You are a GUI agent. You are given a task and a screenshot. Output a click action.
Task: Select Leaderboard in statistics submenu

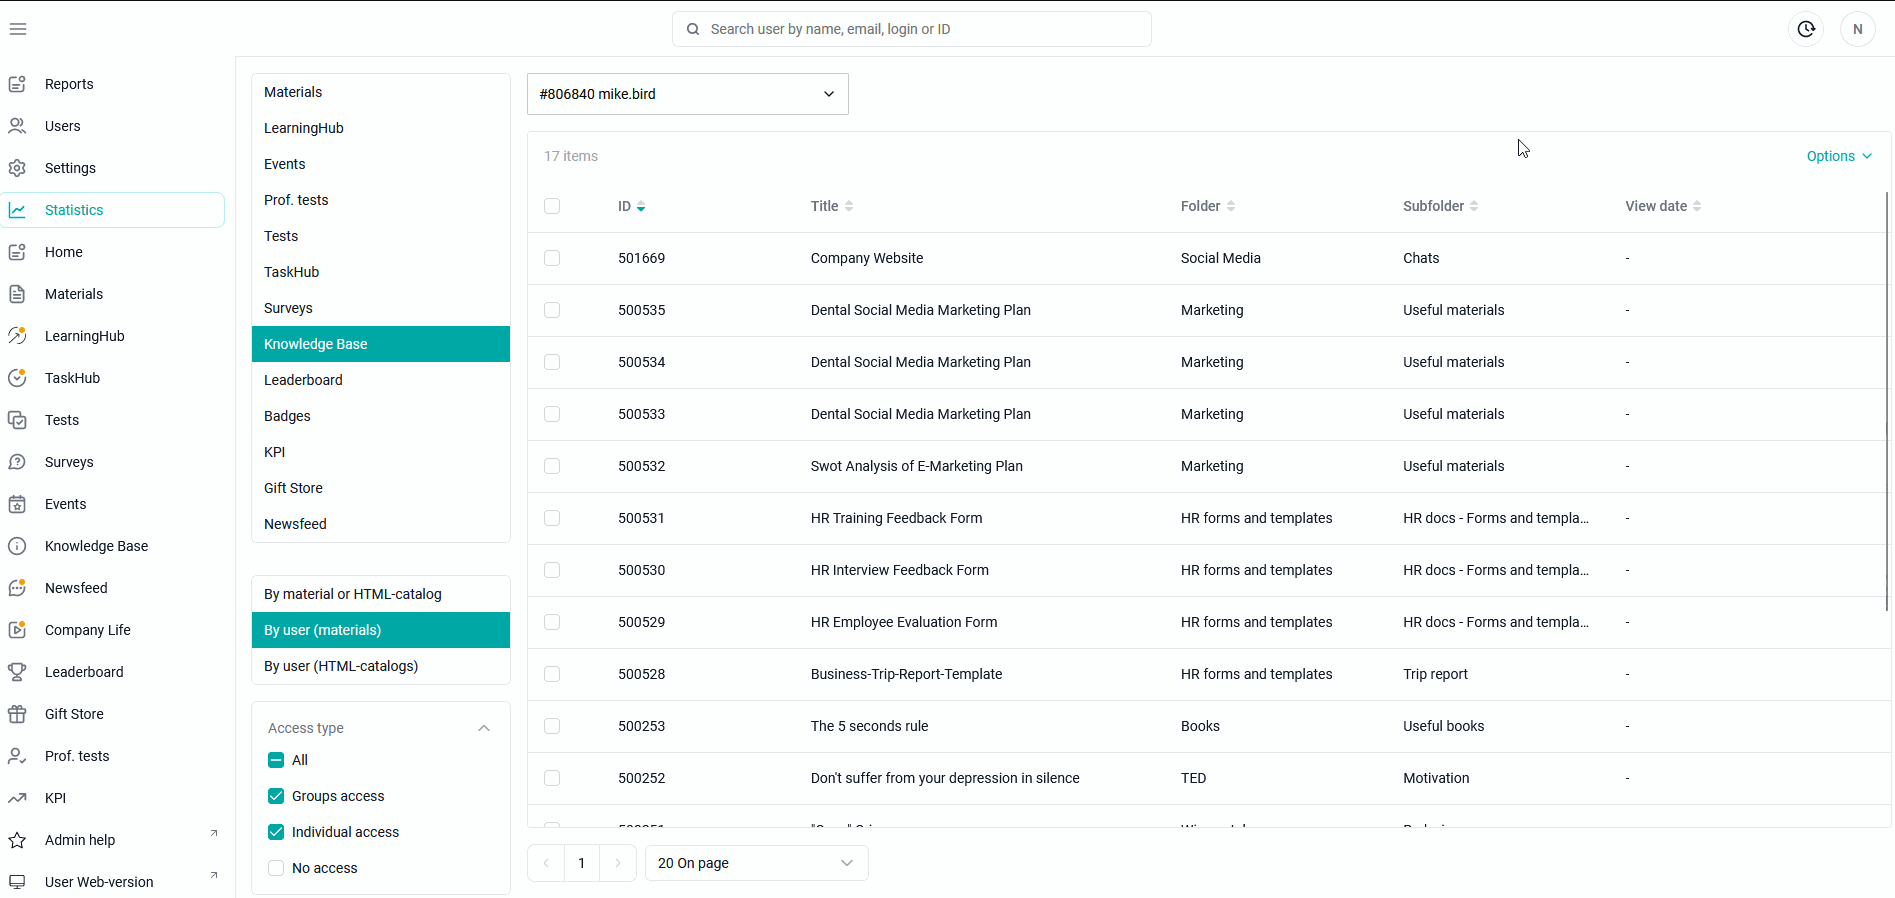click(x=381, y=380)
